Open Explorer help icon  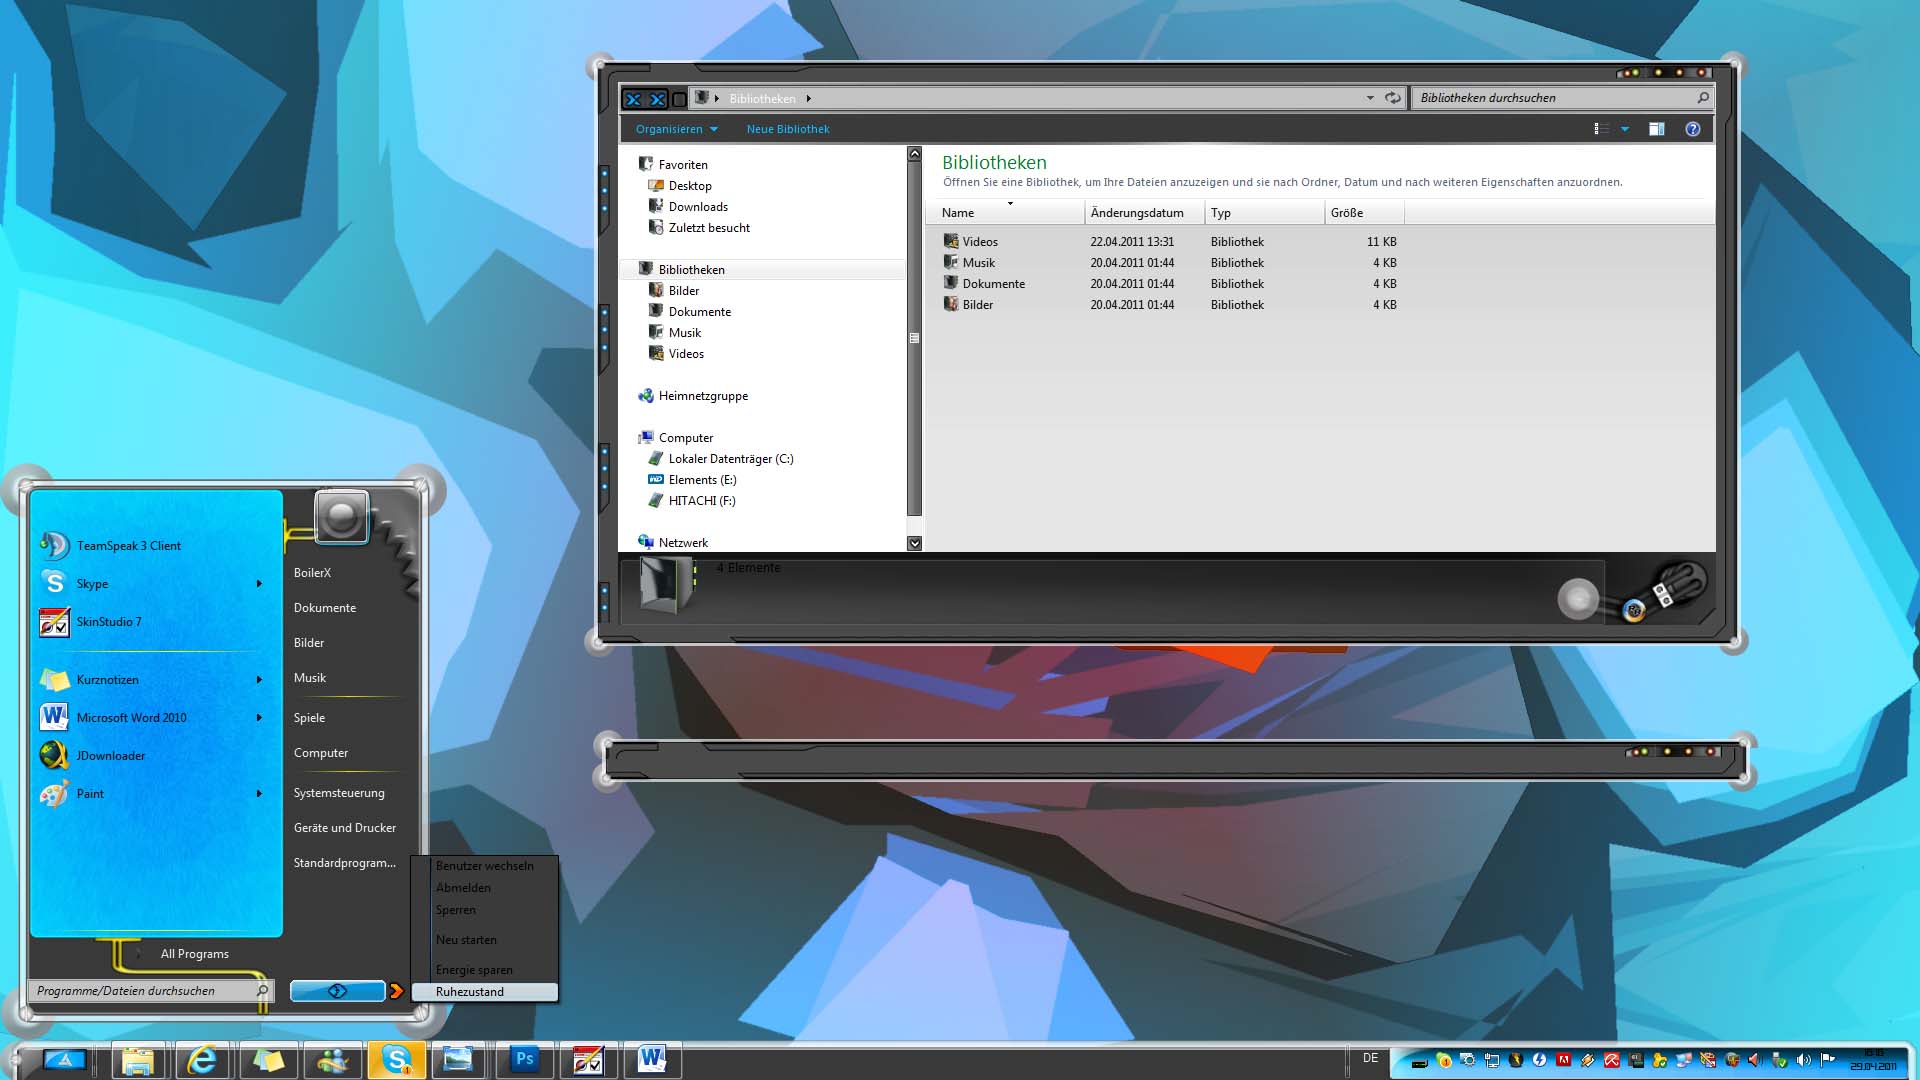[x=1693, y=129]
